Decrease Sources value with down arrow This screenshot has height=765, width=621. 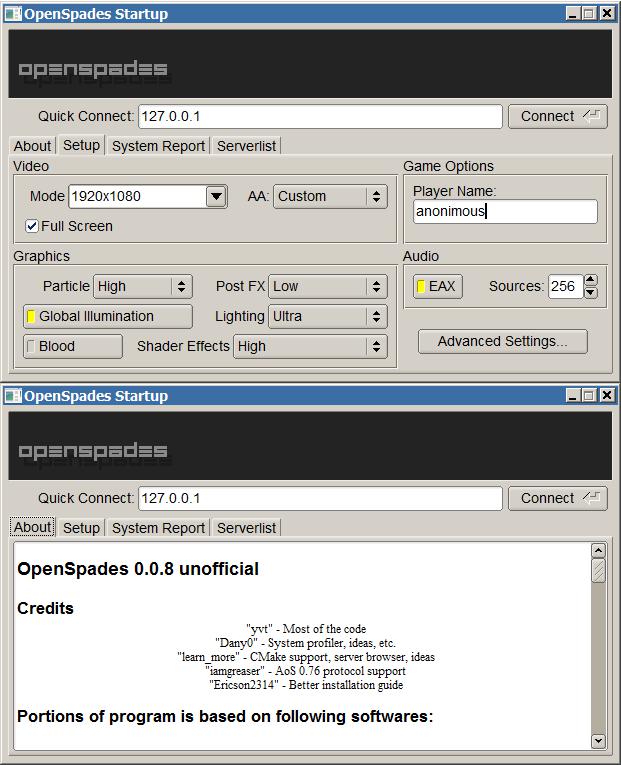pyautogui.click(x=590, y=292)
